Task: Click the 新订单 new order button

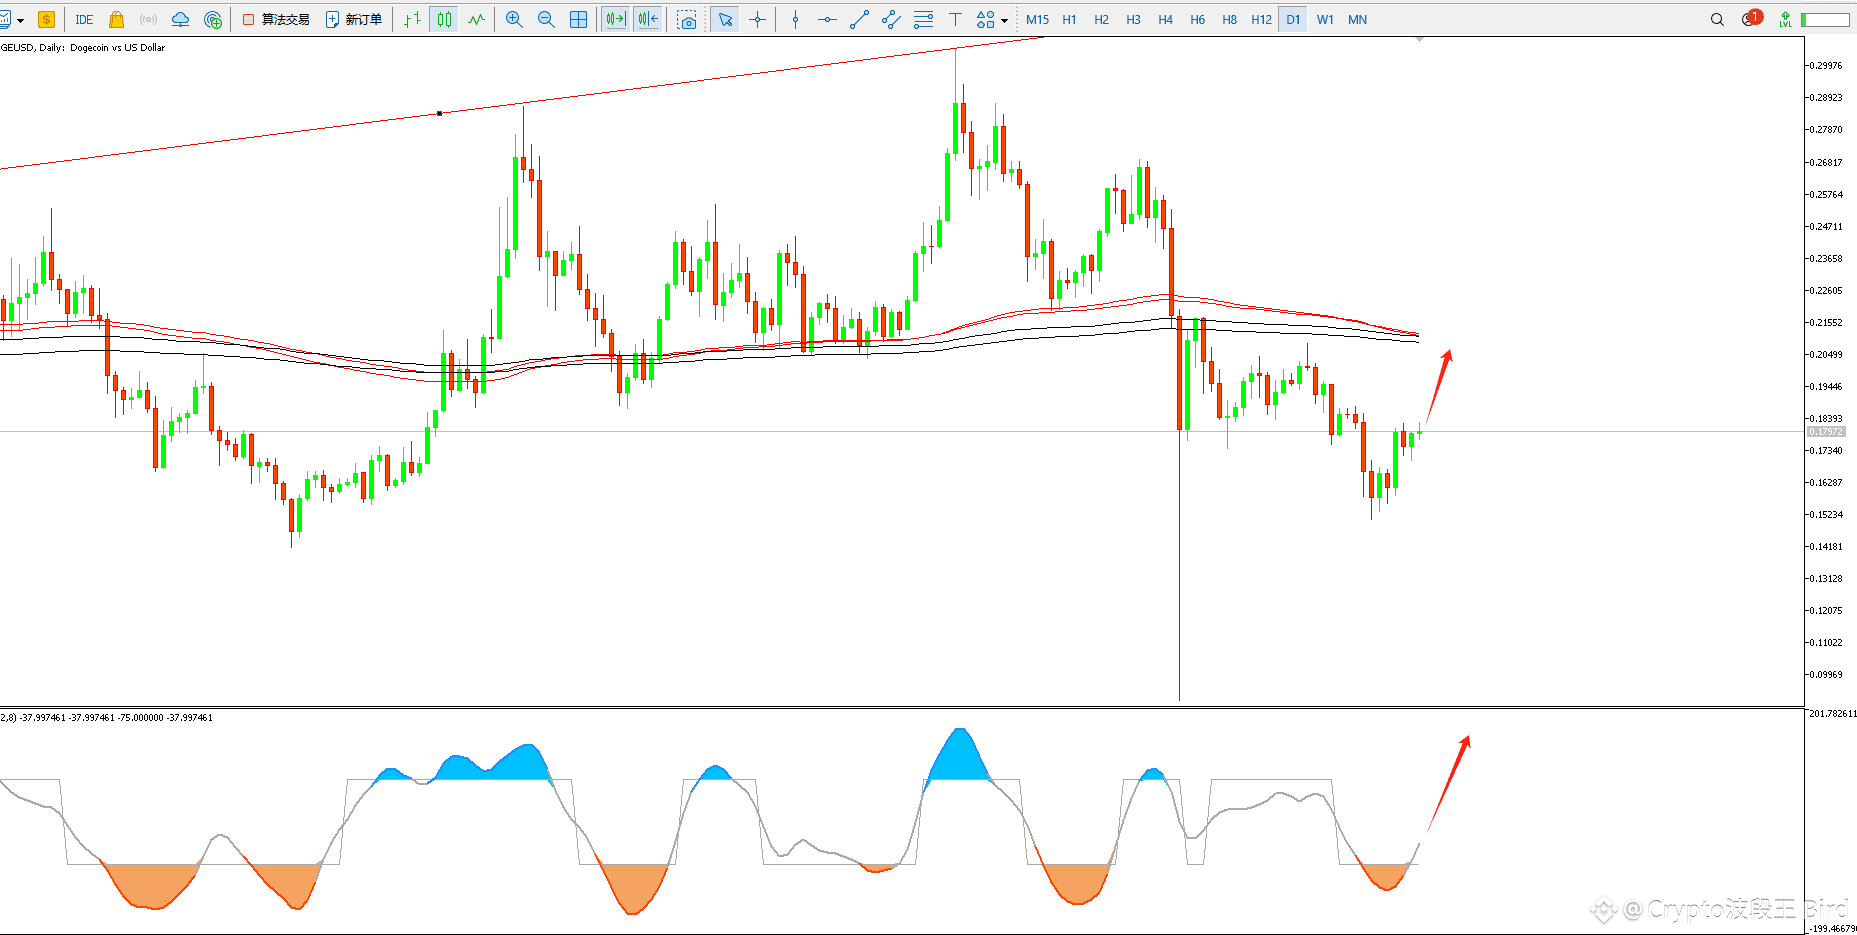Action: [354, 19]
